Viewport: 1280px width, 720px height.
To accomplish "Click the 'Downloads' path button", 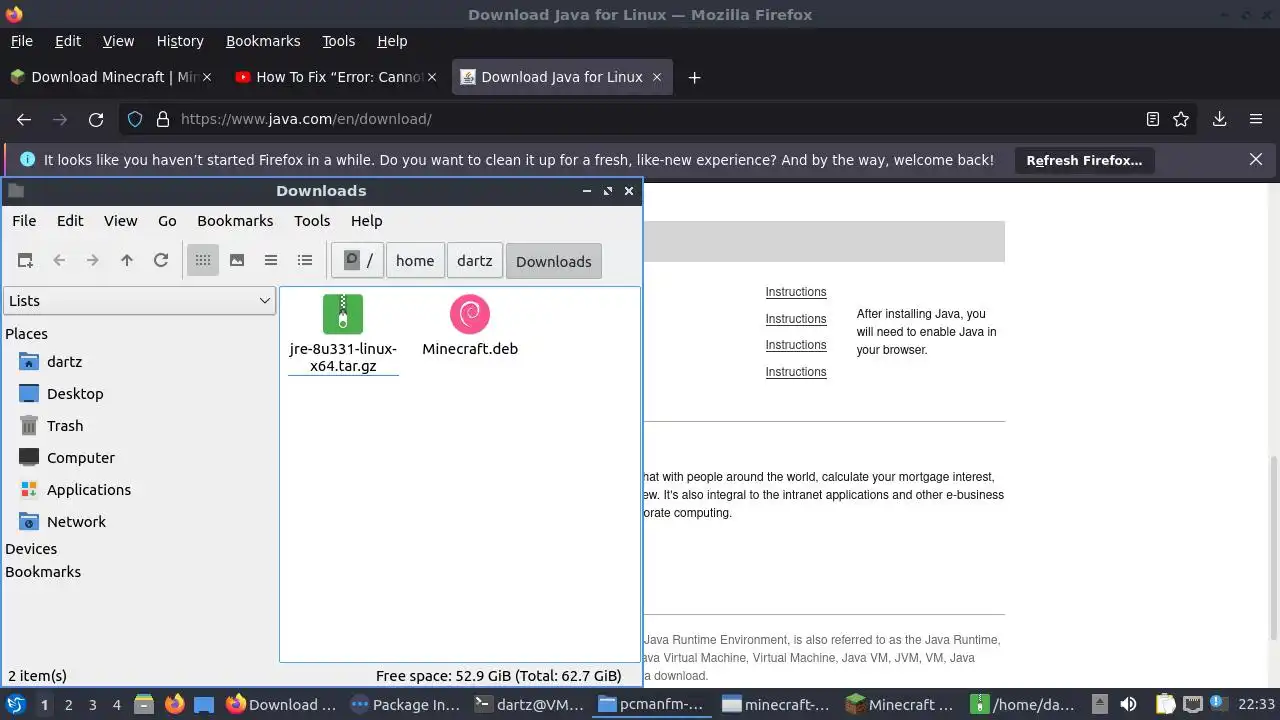I will click(554, 261).
